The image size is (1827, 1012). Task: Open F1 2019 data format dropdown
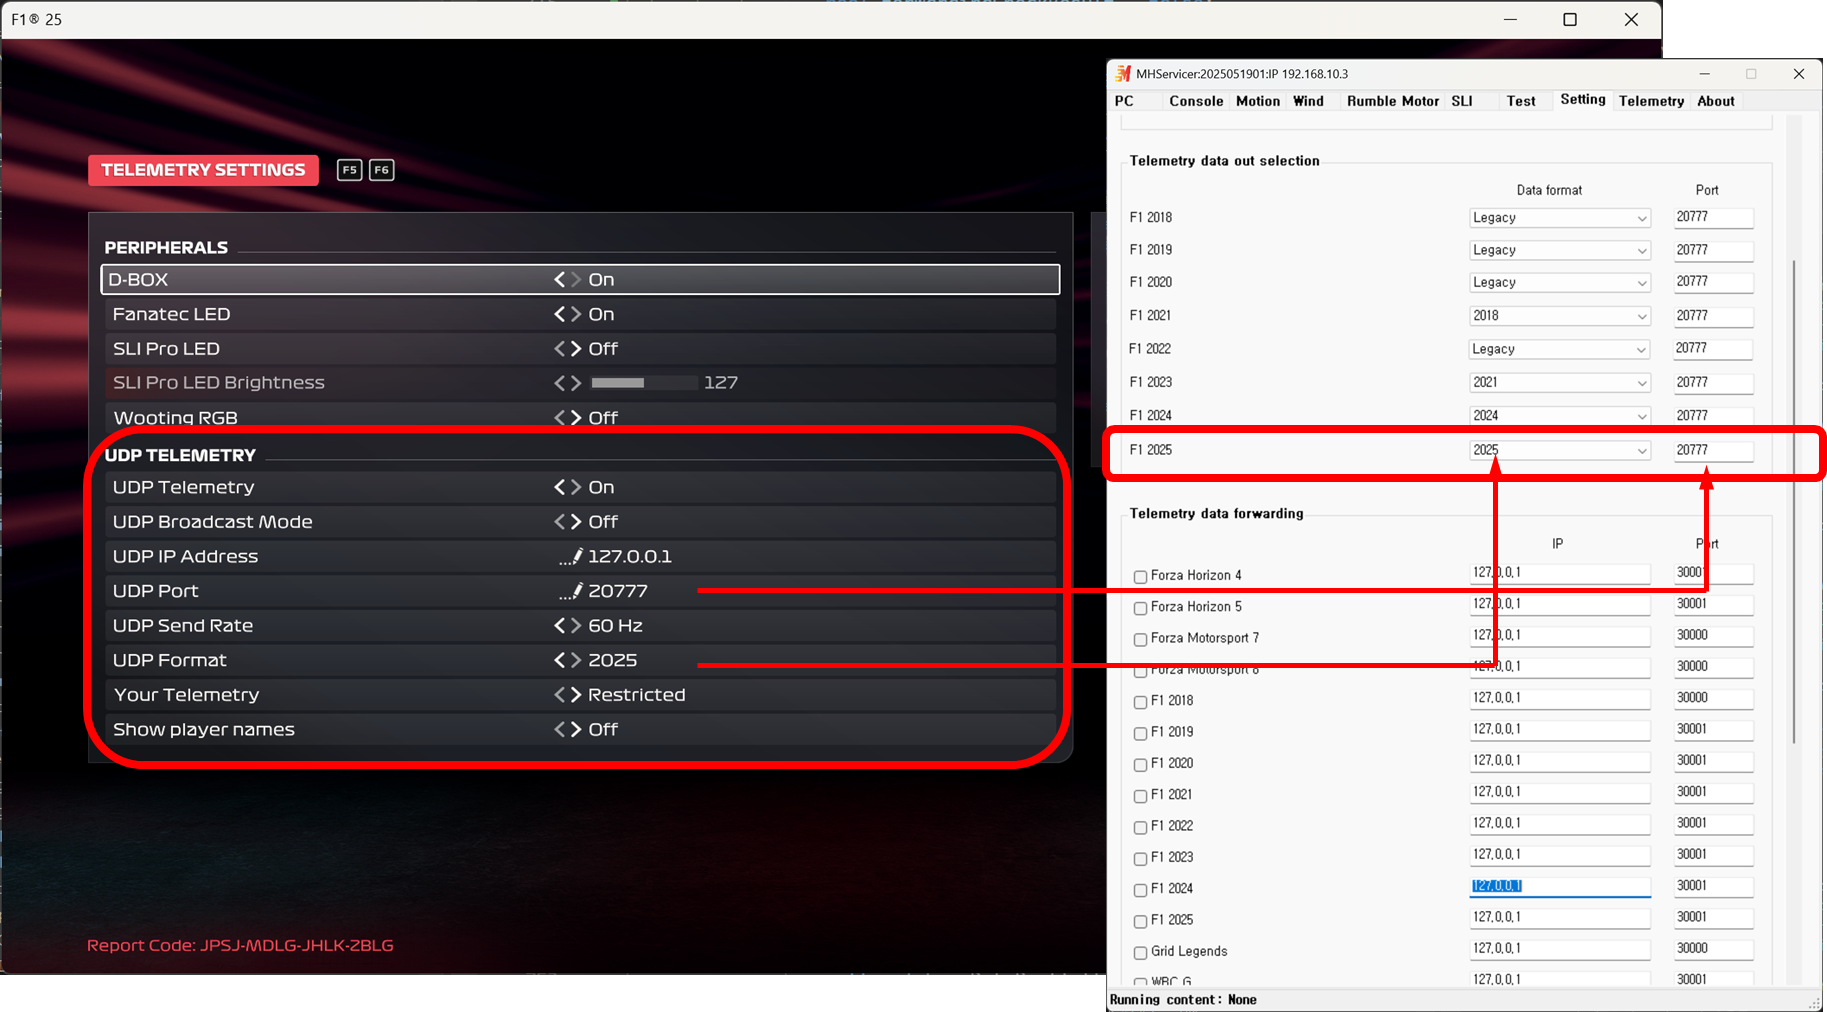click(x=1559, y=251)
